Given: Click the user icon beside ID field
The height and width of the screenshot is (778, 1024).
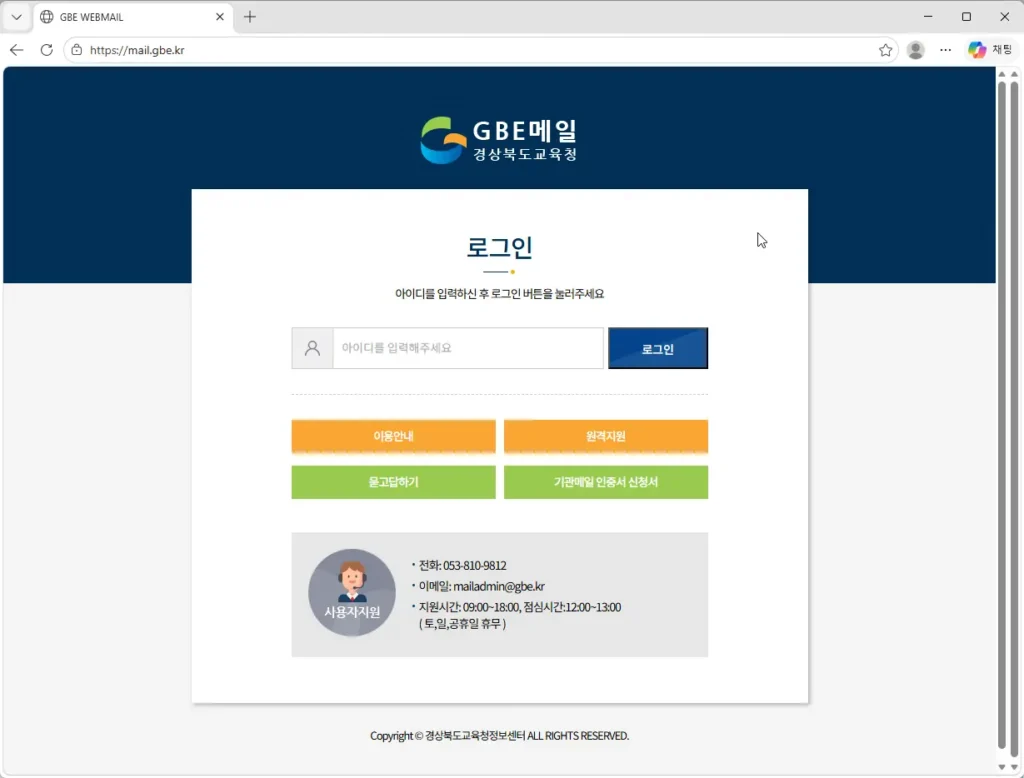Looking at the screenshot, I should pyautogui.click(x=312, y=348).
